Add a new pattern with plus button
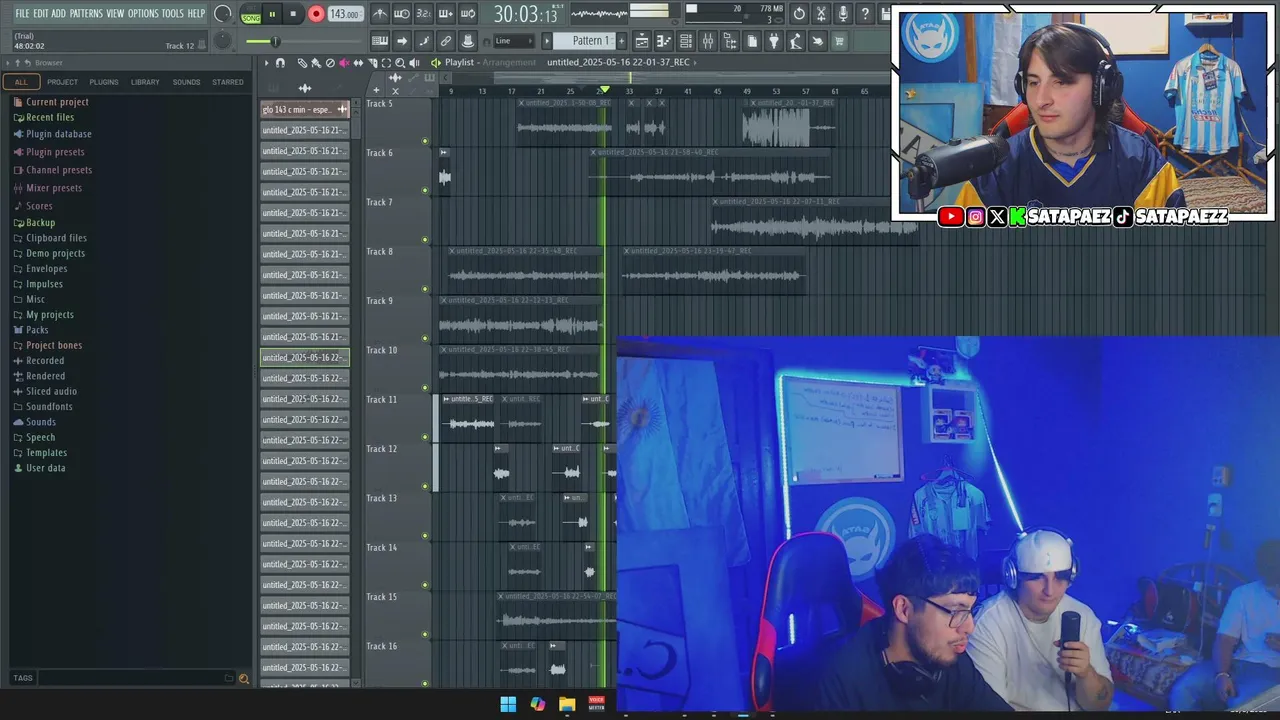The image size is (1280, 720). click(x=621, y=41)
